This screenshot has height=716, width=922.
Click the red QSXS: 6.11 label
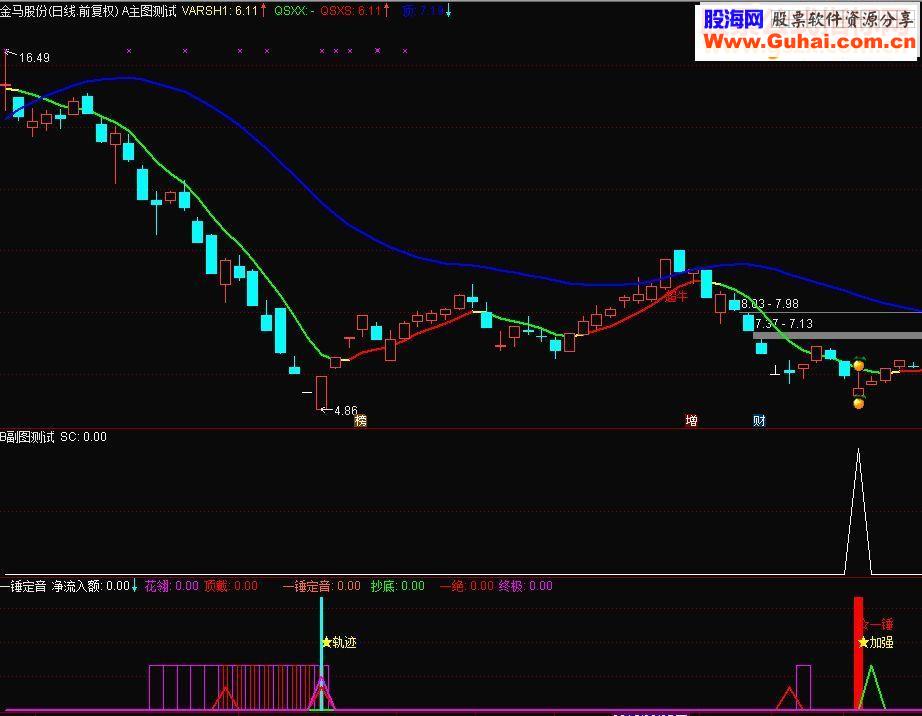(351, 11)
